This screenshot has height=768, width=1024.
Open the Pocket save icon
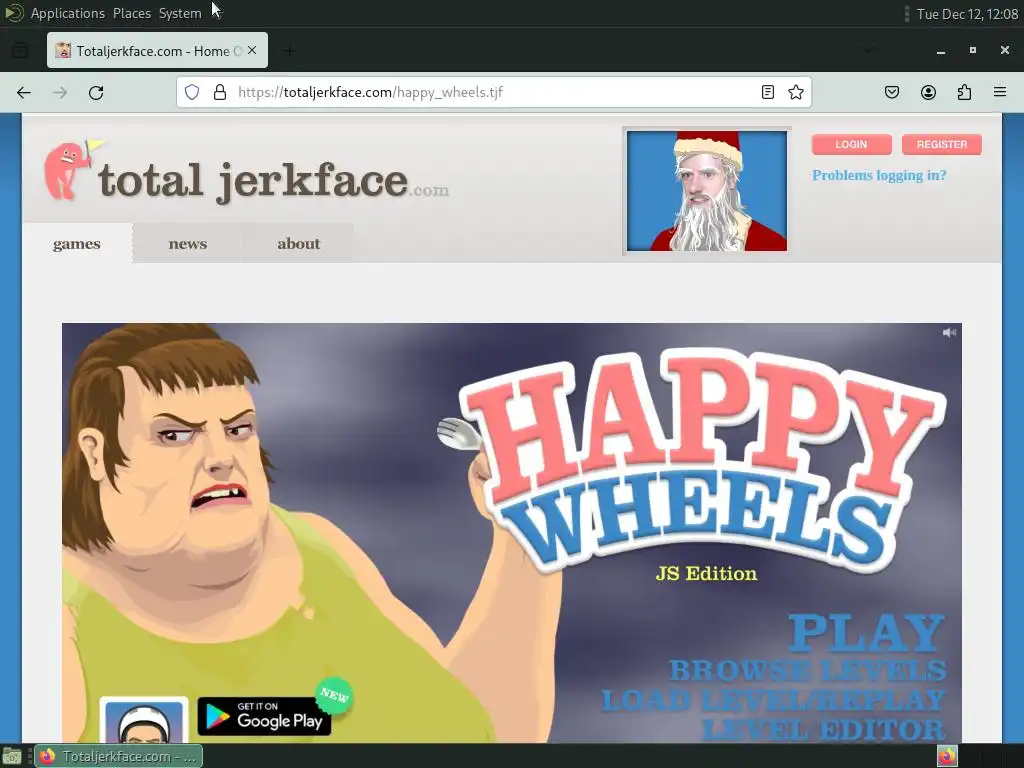click(892, 92)
